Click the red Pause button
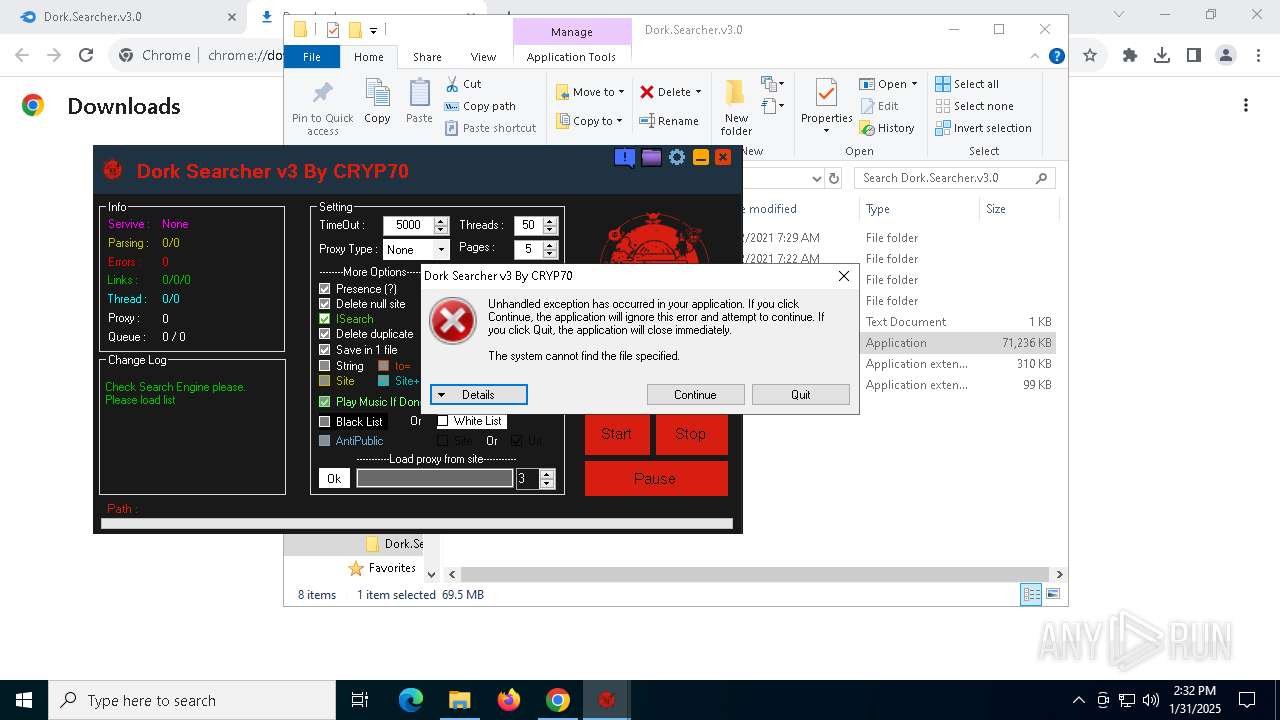 pos(656,479)
